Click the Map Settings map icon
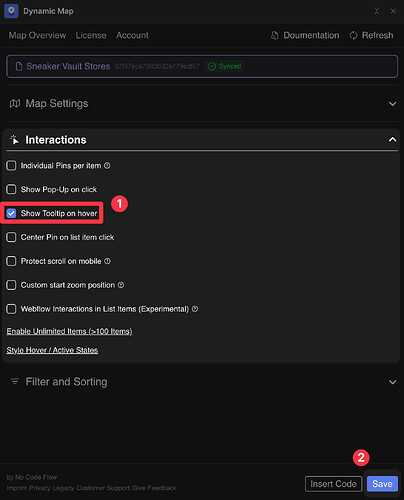 [x=15, y=104]
